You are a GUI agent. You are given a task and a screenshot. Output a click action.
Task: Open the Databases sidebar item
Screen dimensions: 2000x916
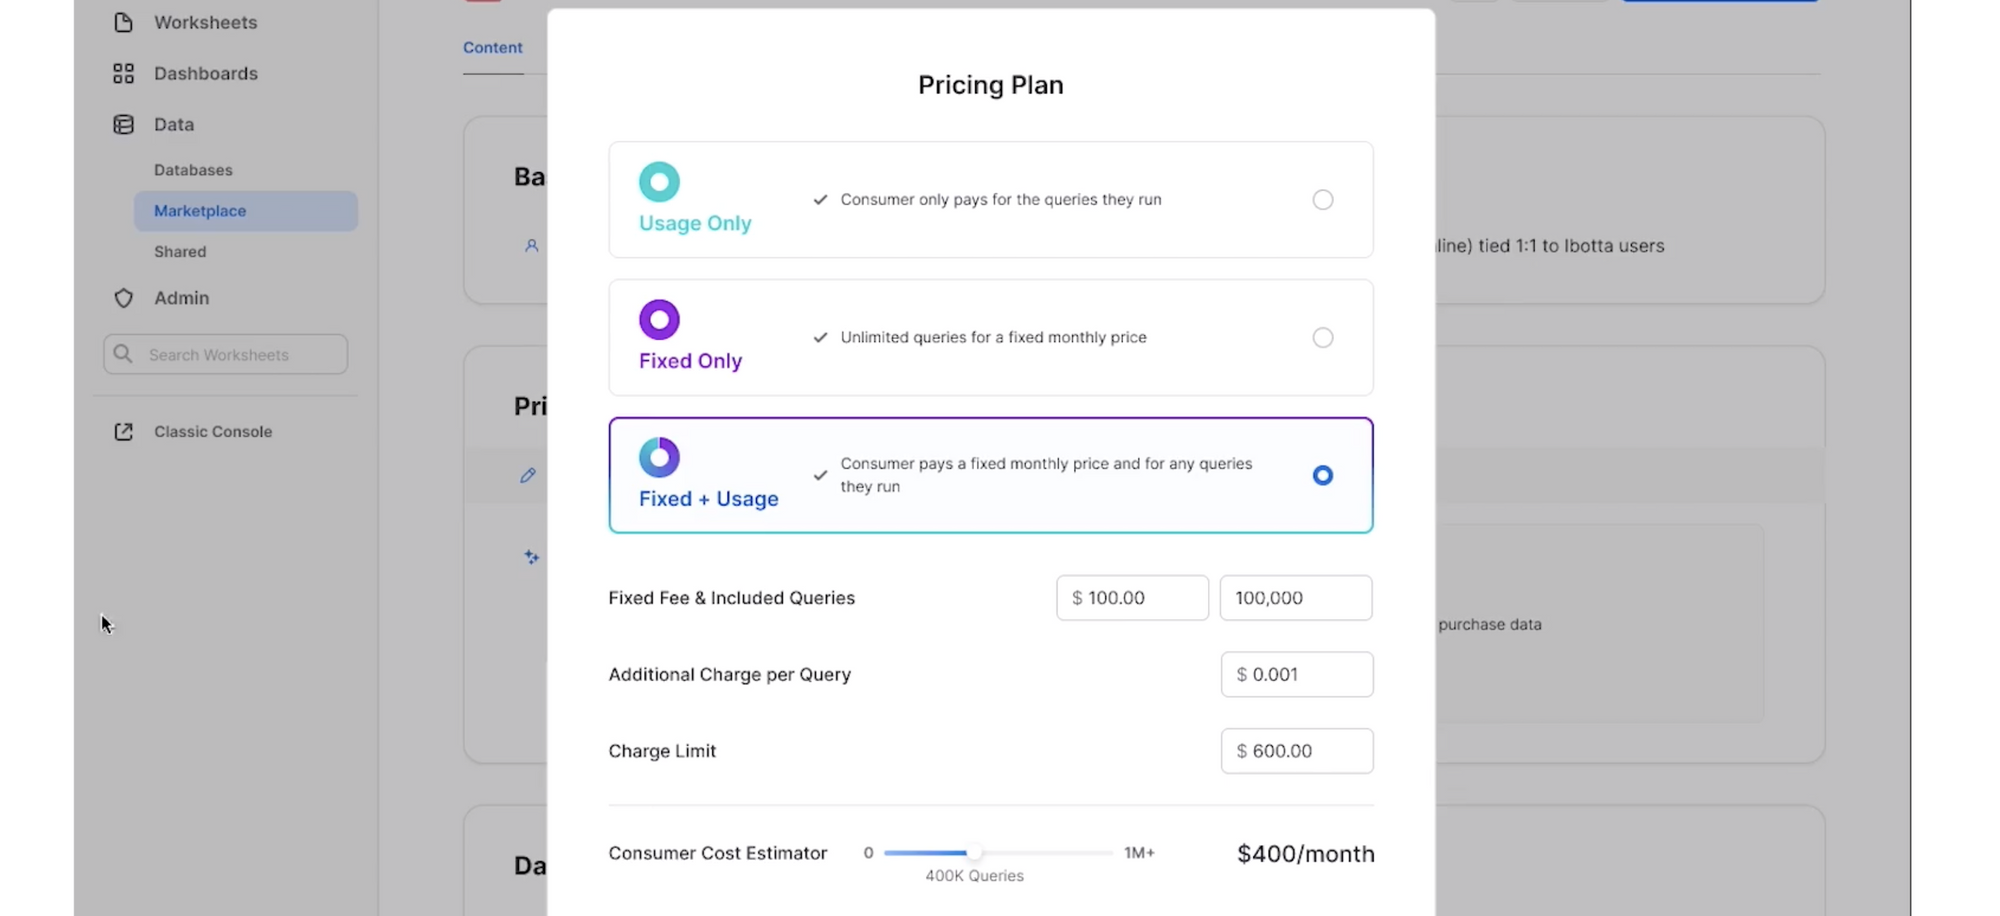(193, 170)
